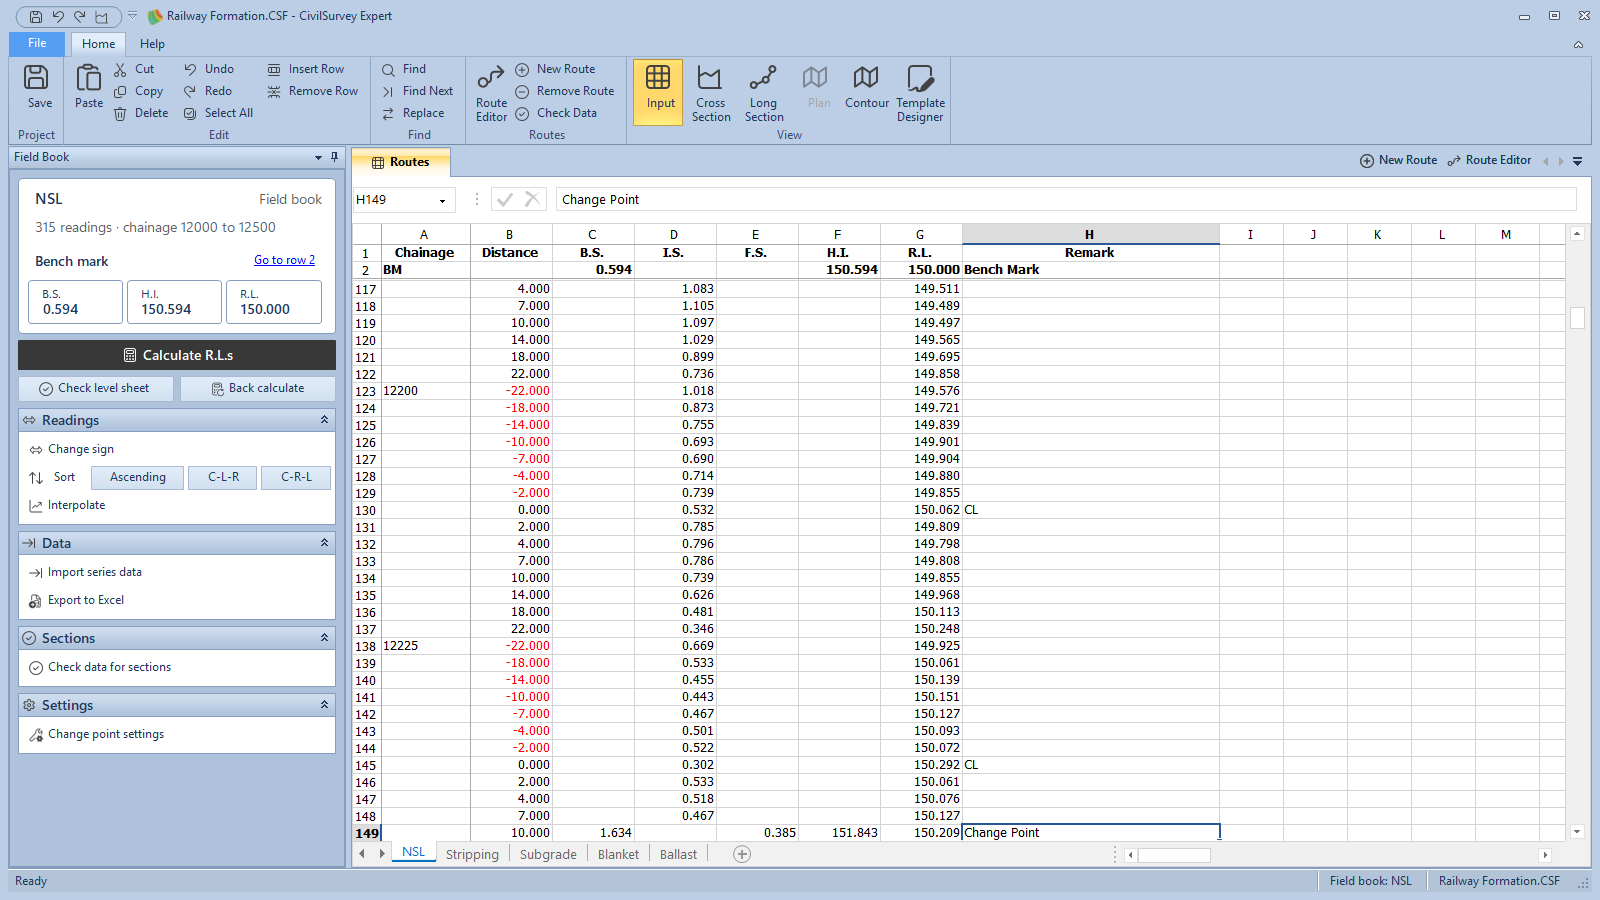Collapse the Readings section

[x=324, y=420]
